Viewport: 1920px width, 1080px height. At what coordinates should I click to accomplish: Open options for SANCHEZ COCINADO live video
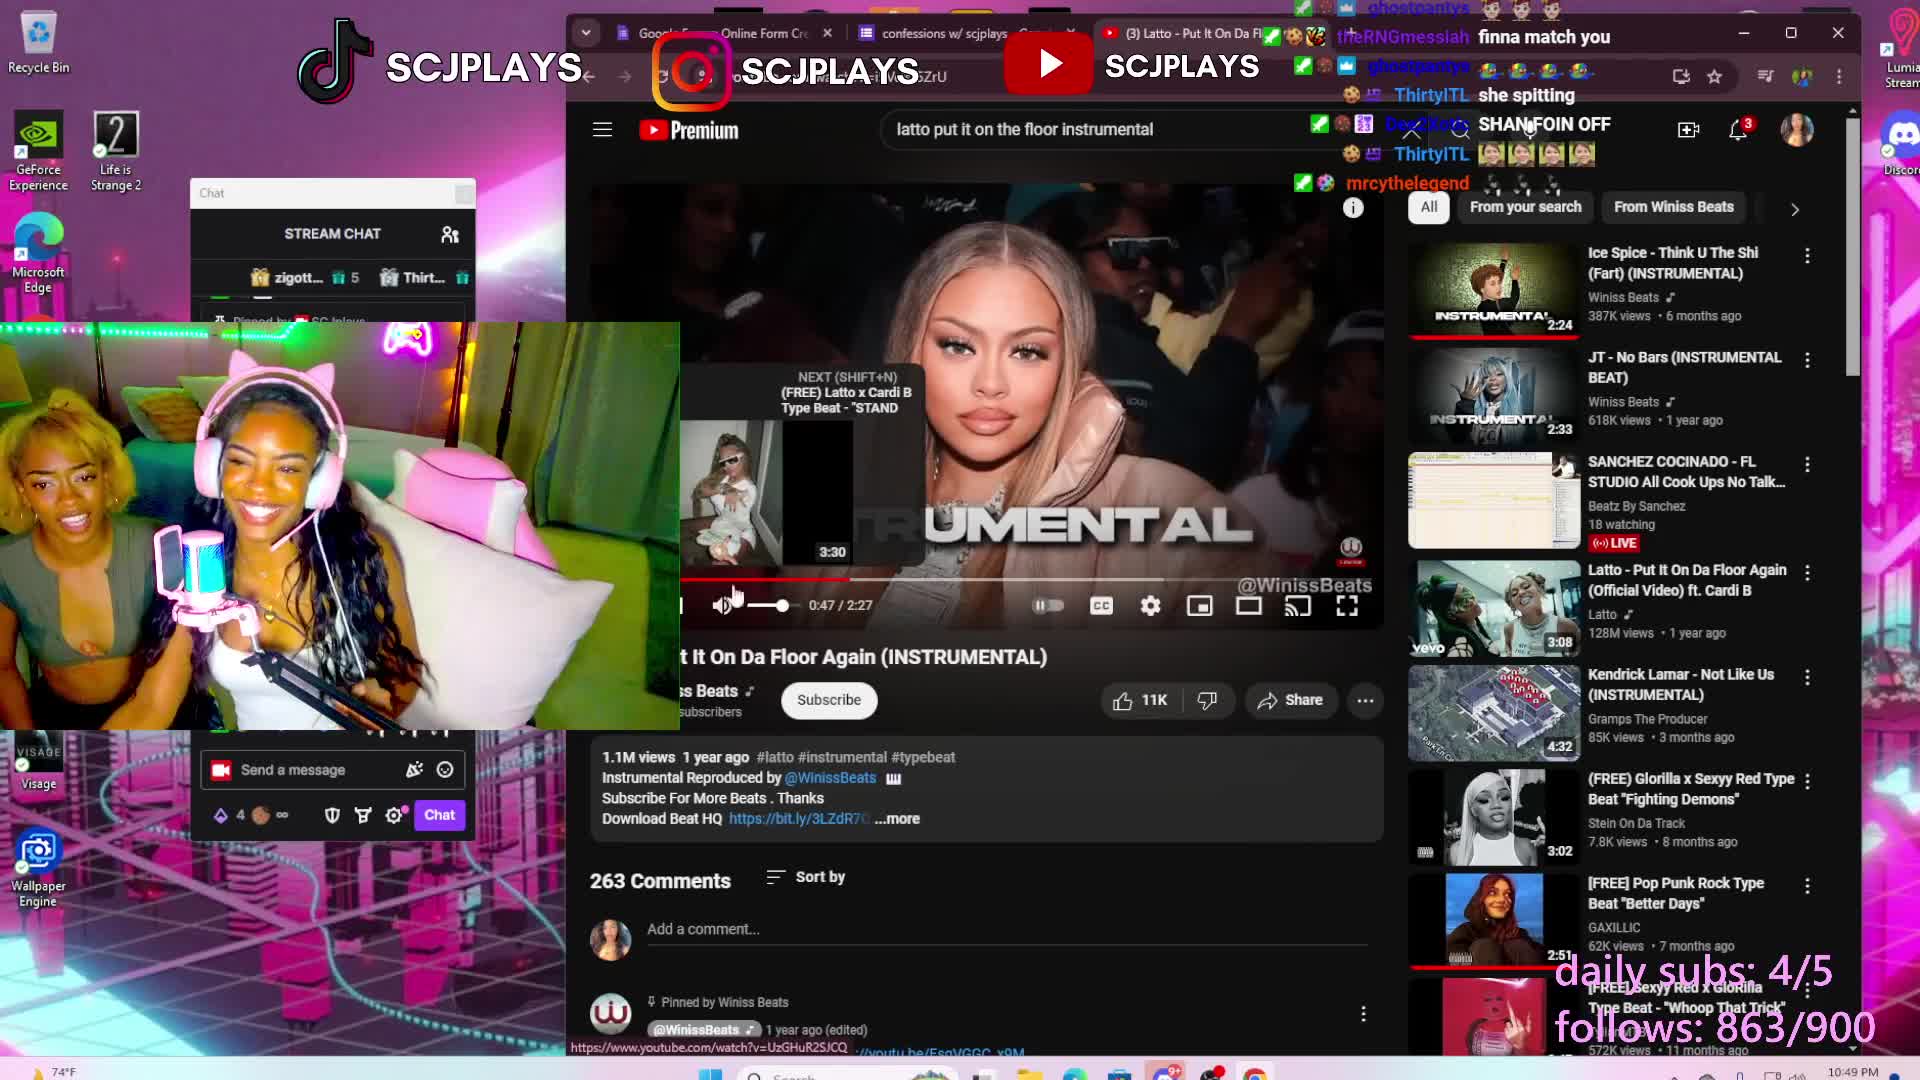[1807, 465]
